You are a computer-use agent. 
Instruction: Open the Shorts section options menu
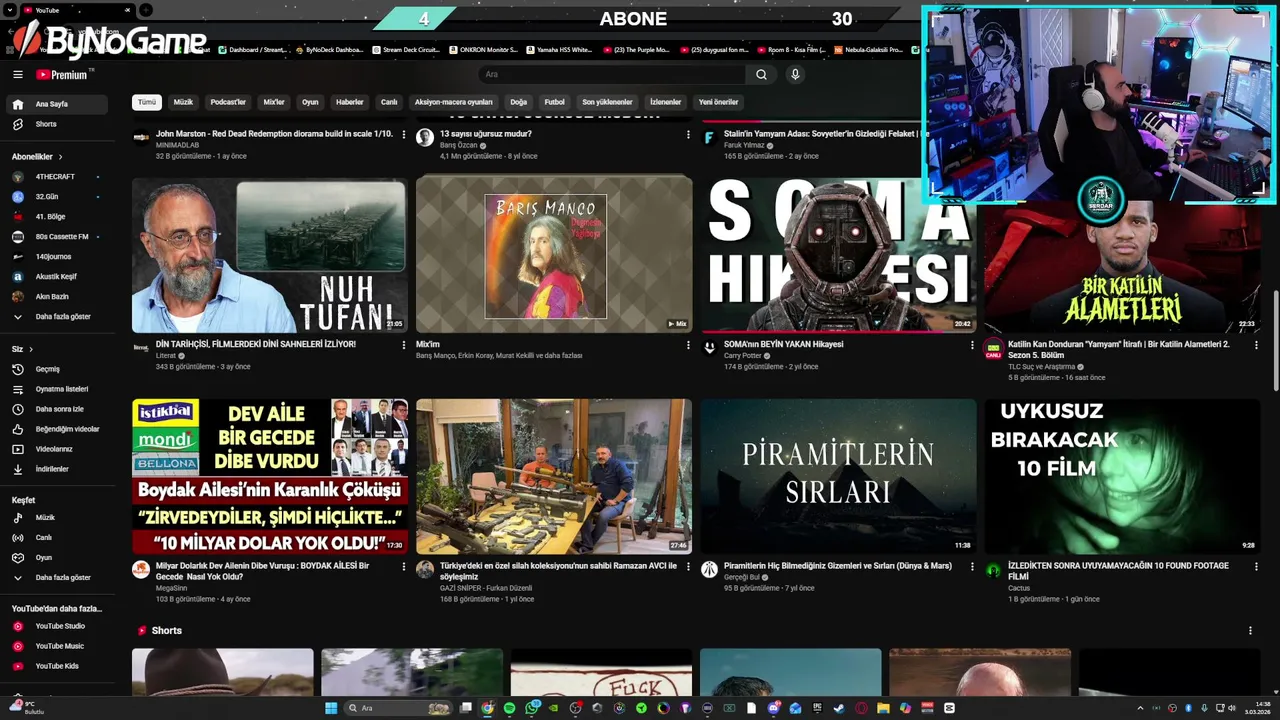click(x=1250, y=631)
